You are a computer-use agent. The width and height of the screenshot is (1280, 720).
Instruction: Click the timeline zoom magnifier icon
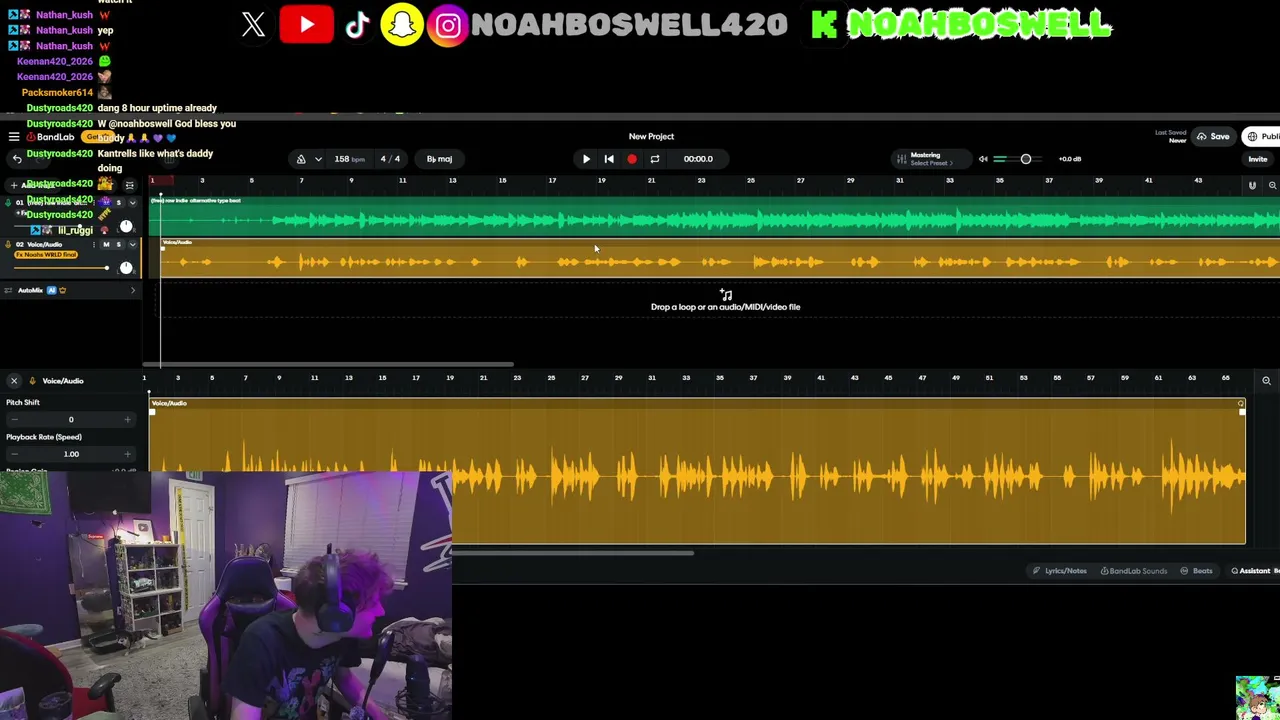point(1272,185)
